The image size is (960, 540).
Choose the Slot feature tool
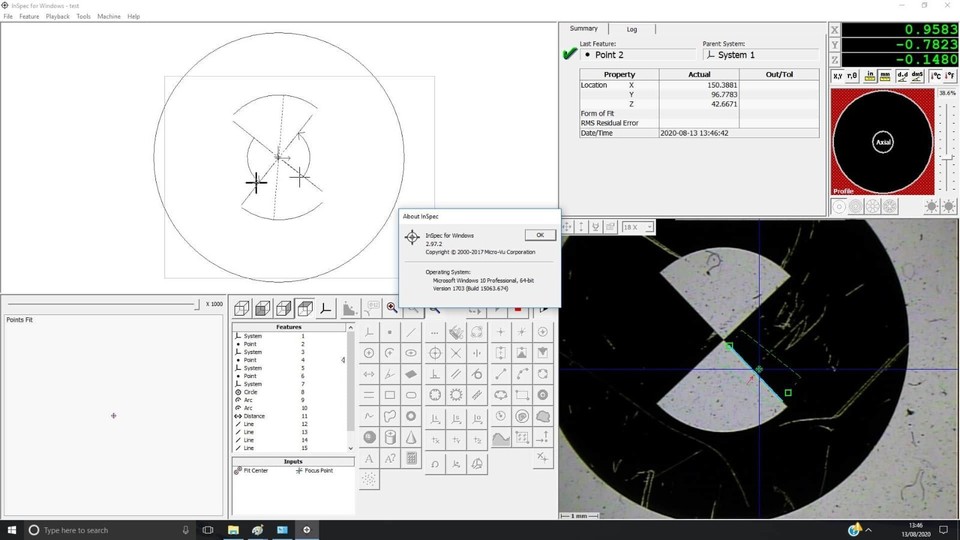tap(411, 396)
